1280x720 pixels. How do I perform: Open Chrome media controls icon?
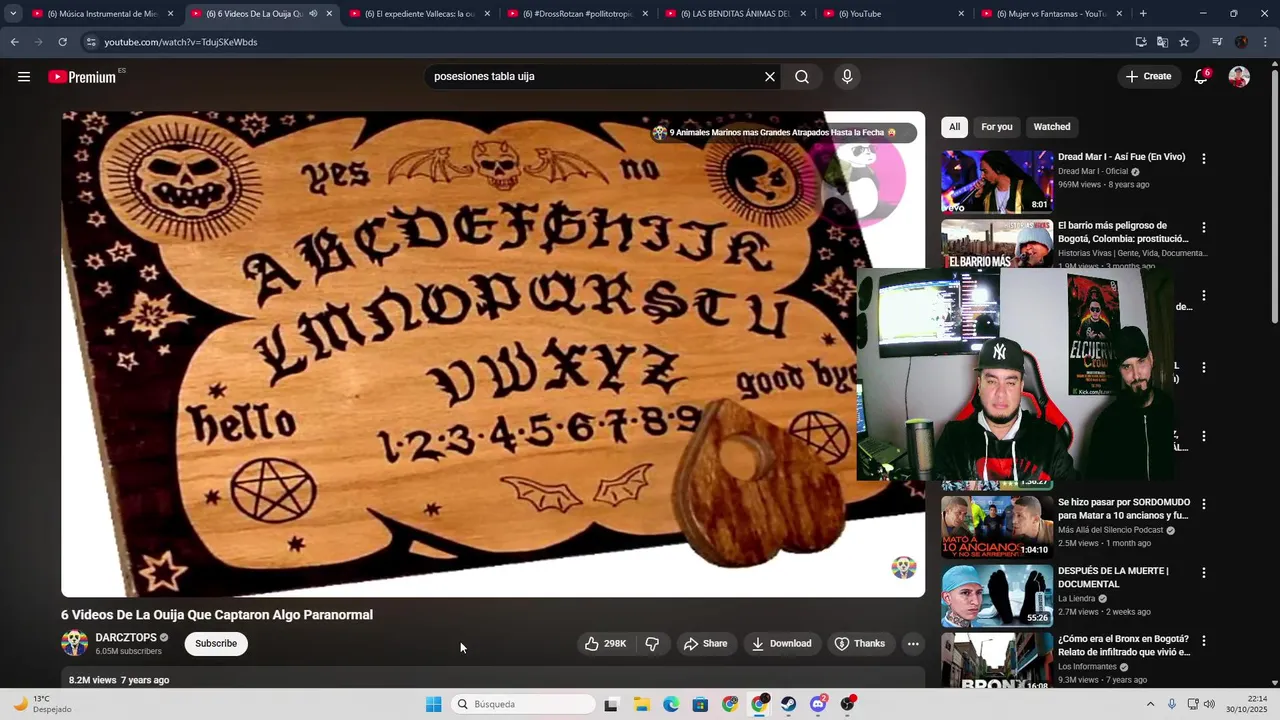coord(1217,42)
